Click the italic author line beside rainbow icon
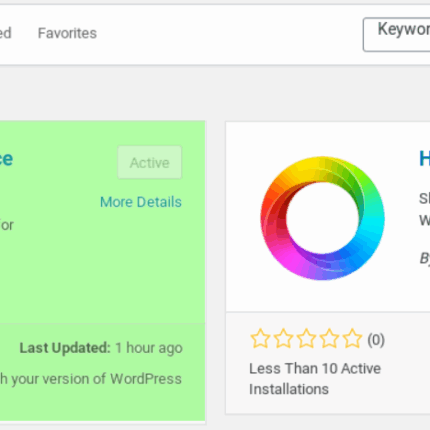Screen dimensions: 430x430 (x=424, y=258)
